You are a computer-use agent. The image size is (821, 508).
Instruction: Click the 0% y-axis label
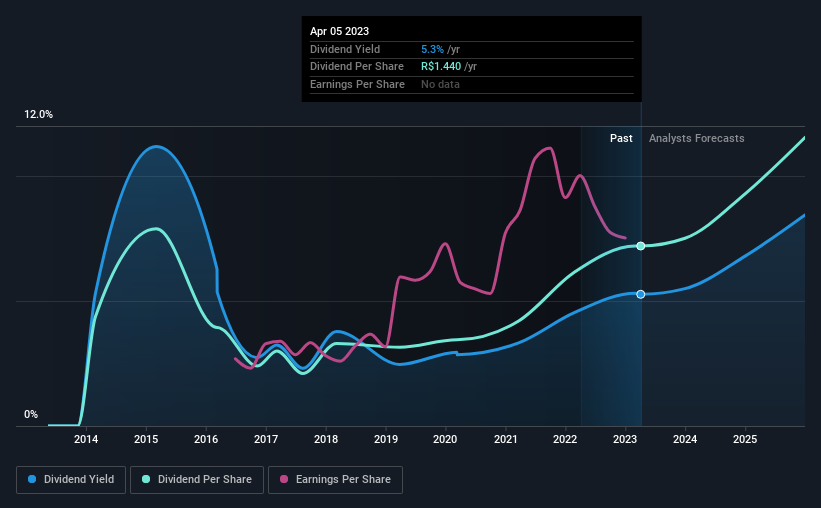coord(31,414)
